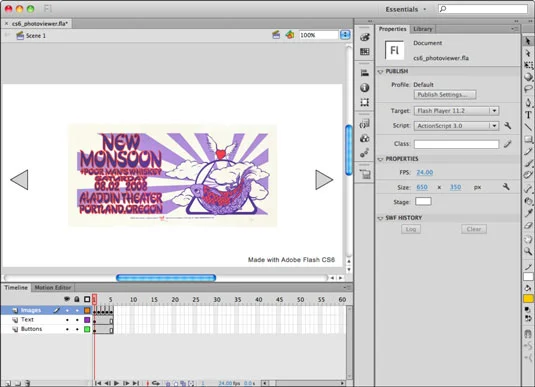The width and height of the screenshot is (535, 387).
Task: Click the SWF History Log button
Action: (411, 229)
